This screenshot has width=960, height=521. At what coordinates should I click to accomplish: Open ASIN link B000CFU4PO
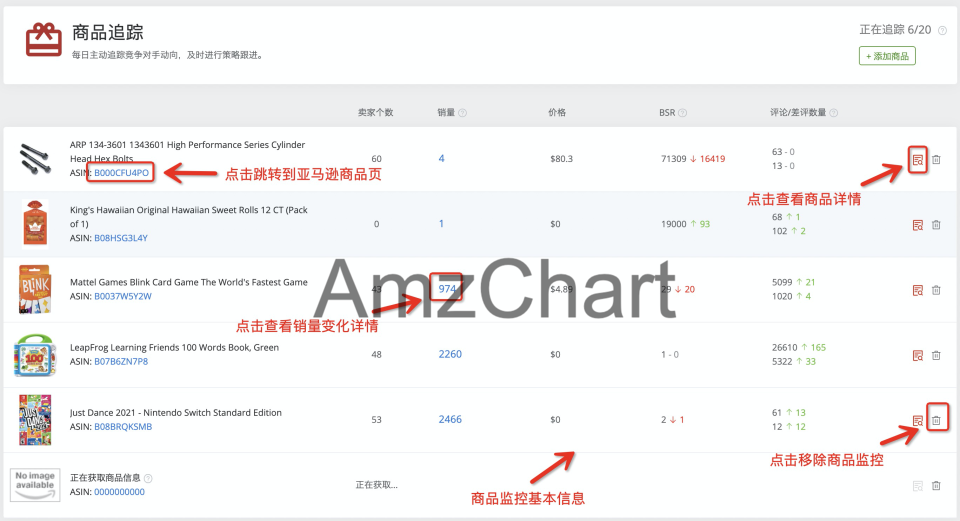click(121, 173)
